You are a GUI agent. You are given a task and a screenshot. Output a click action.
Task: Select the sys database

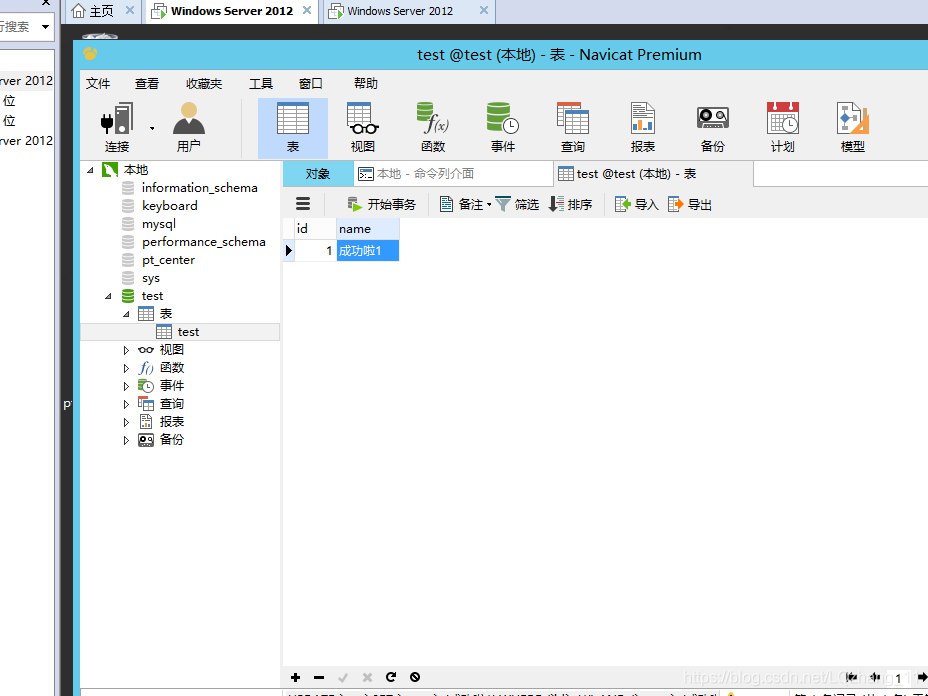click(150, 278)
